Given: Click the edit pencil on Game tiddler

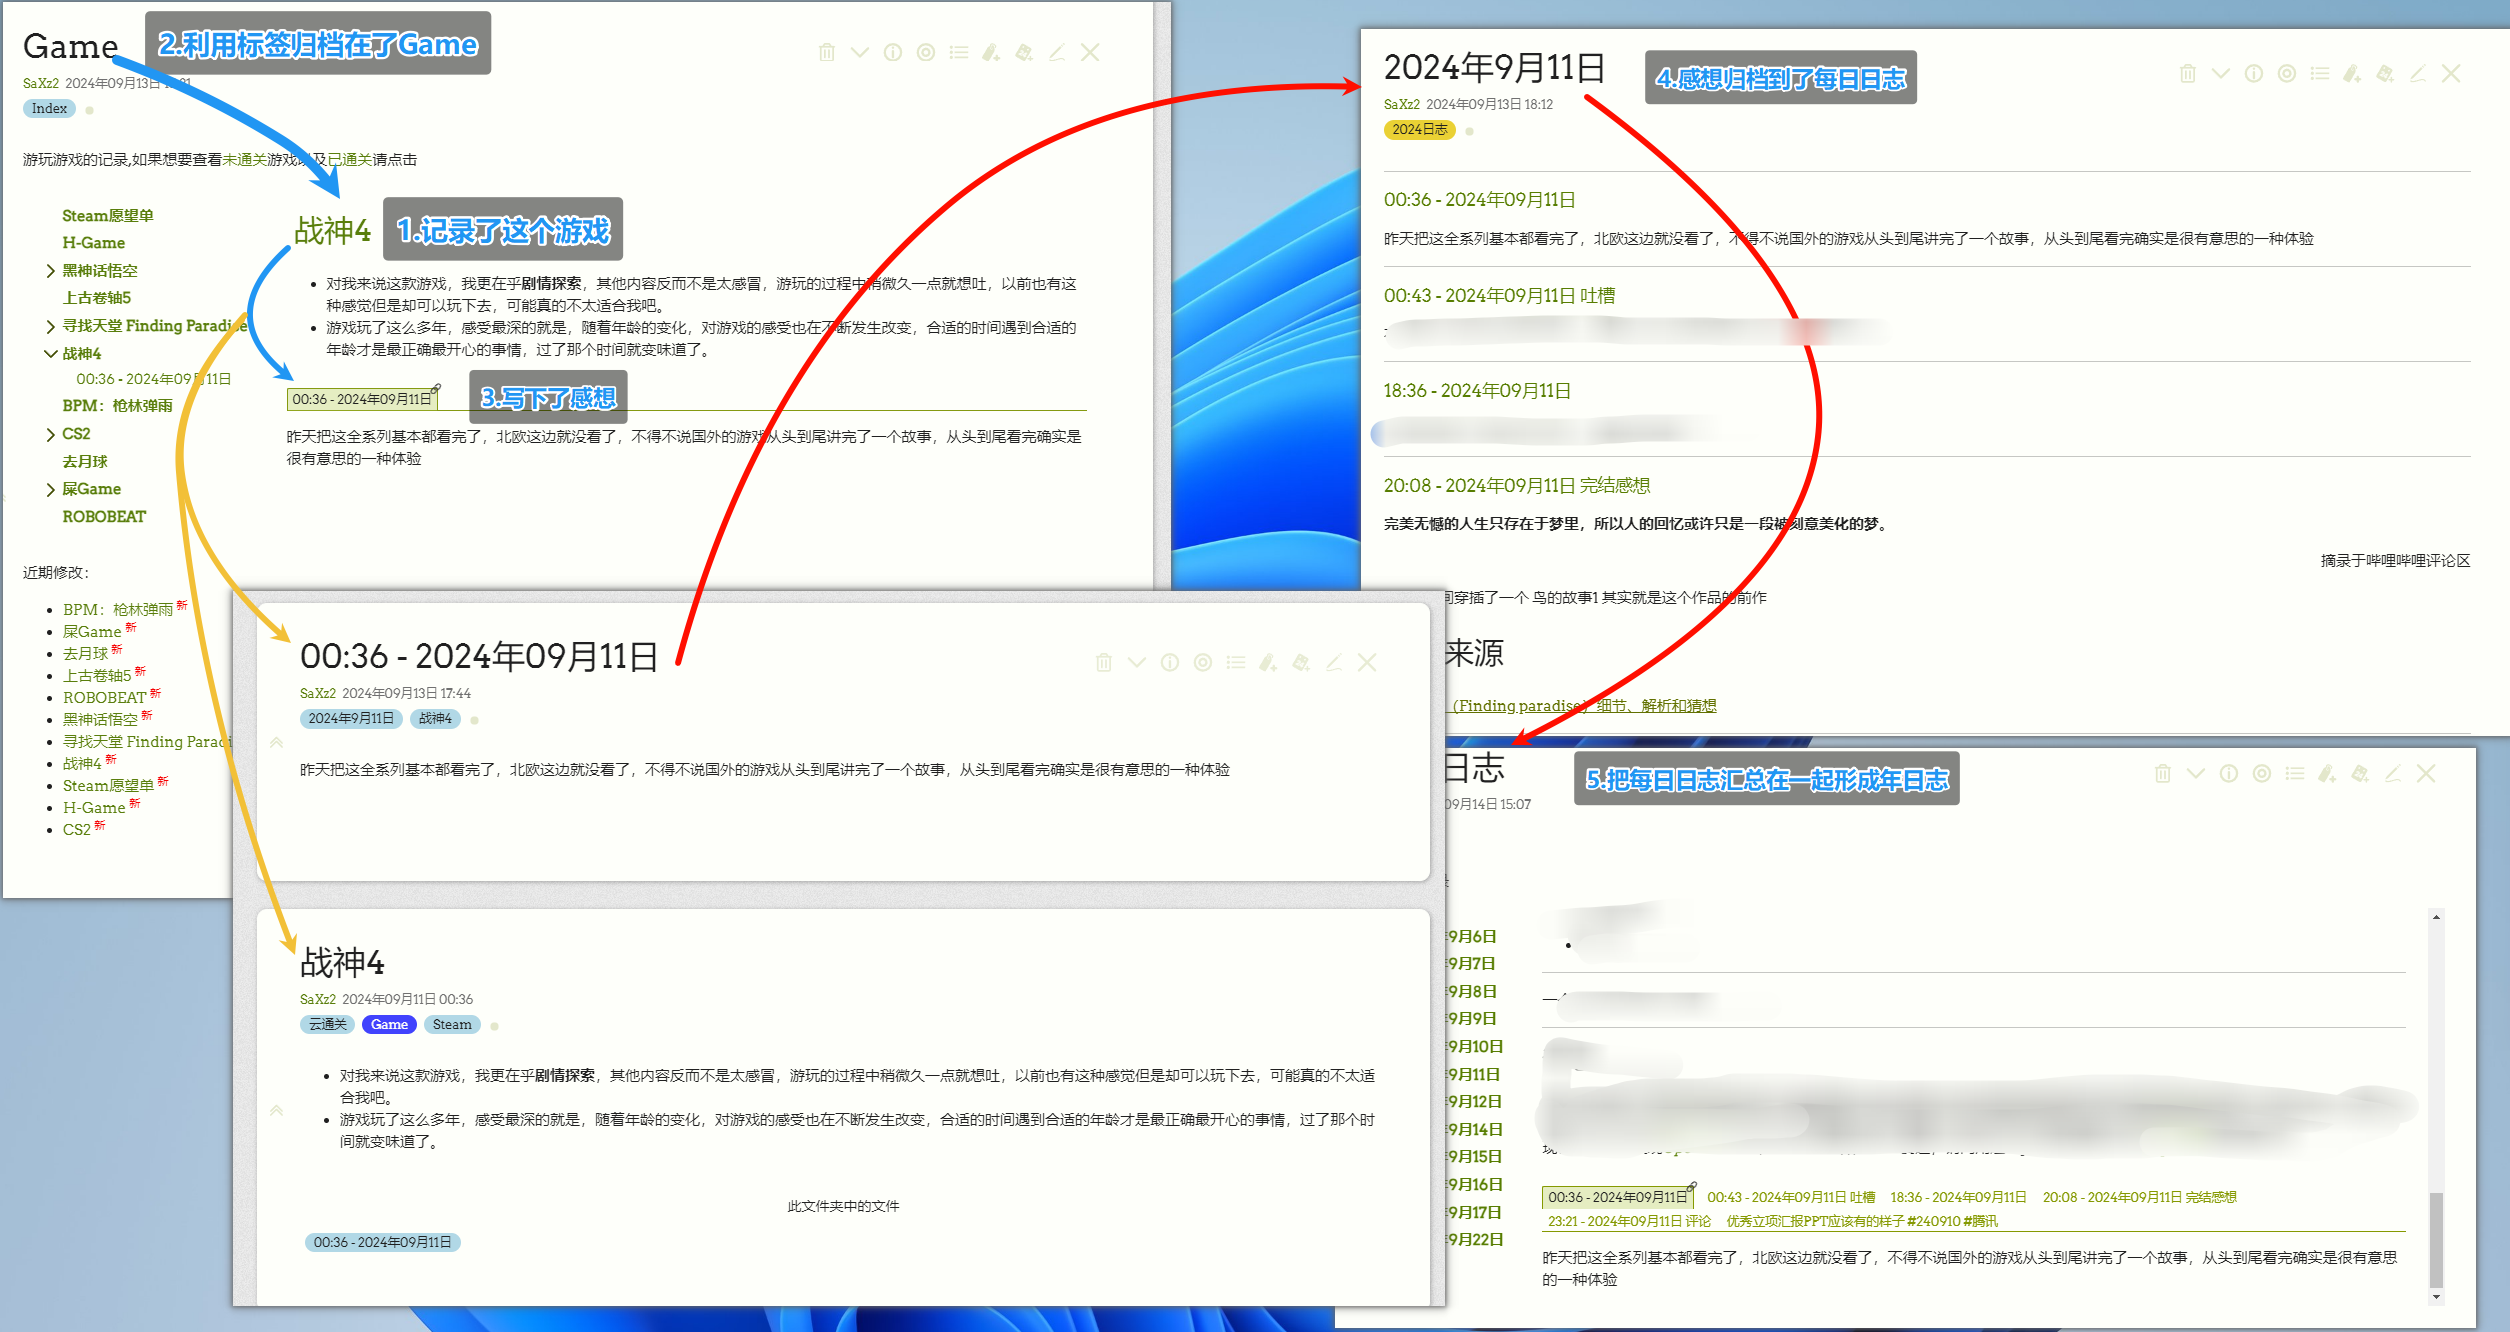Looking at the screenshot, I should 1057,53.
